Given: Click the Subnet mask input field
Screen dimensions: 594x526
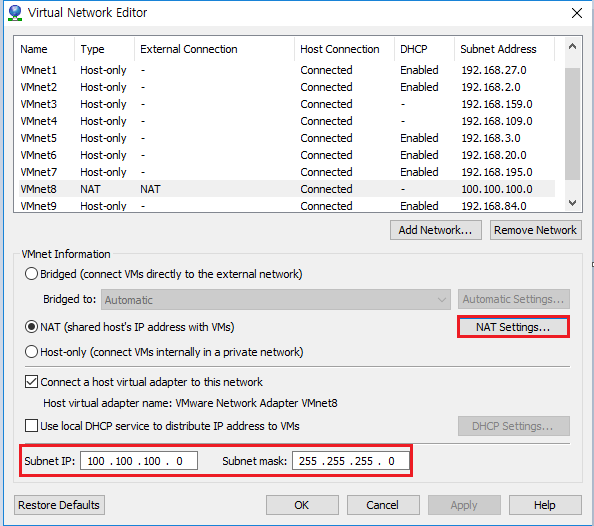Looking at the screenshot, I should click(351, 461).
